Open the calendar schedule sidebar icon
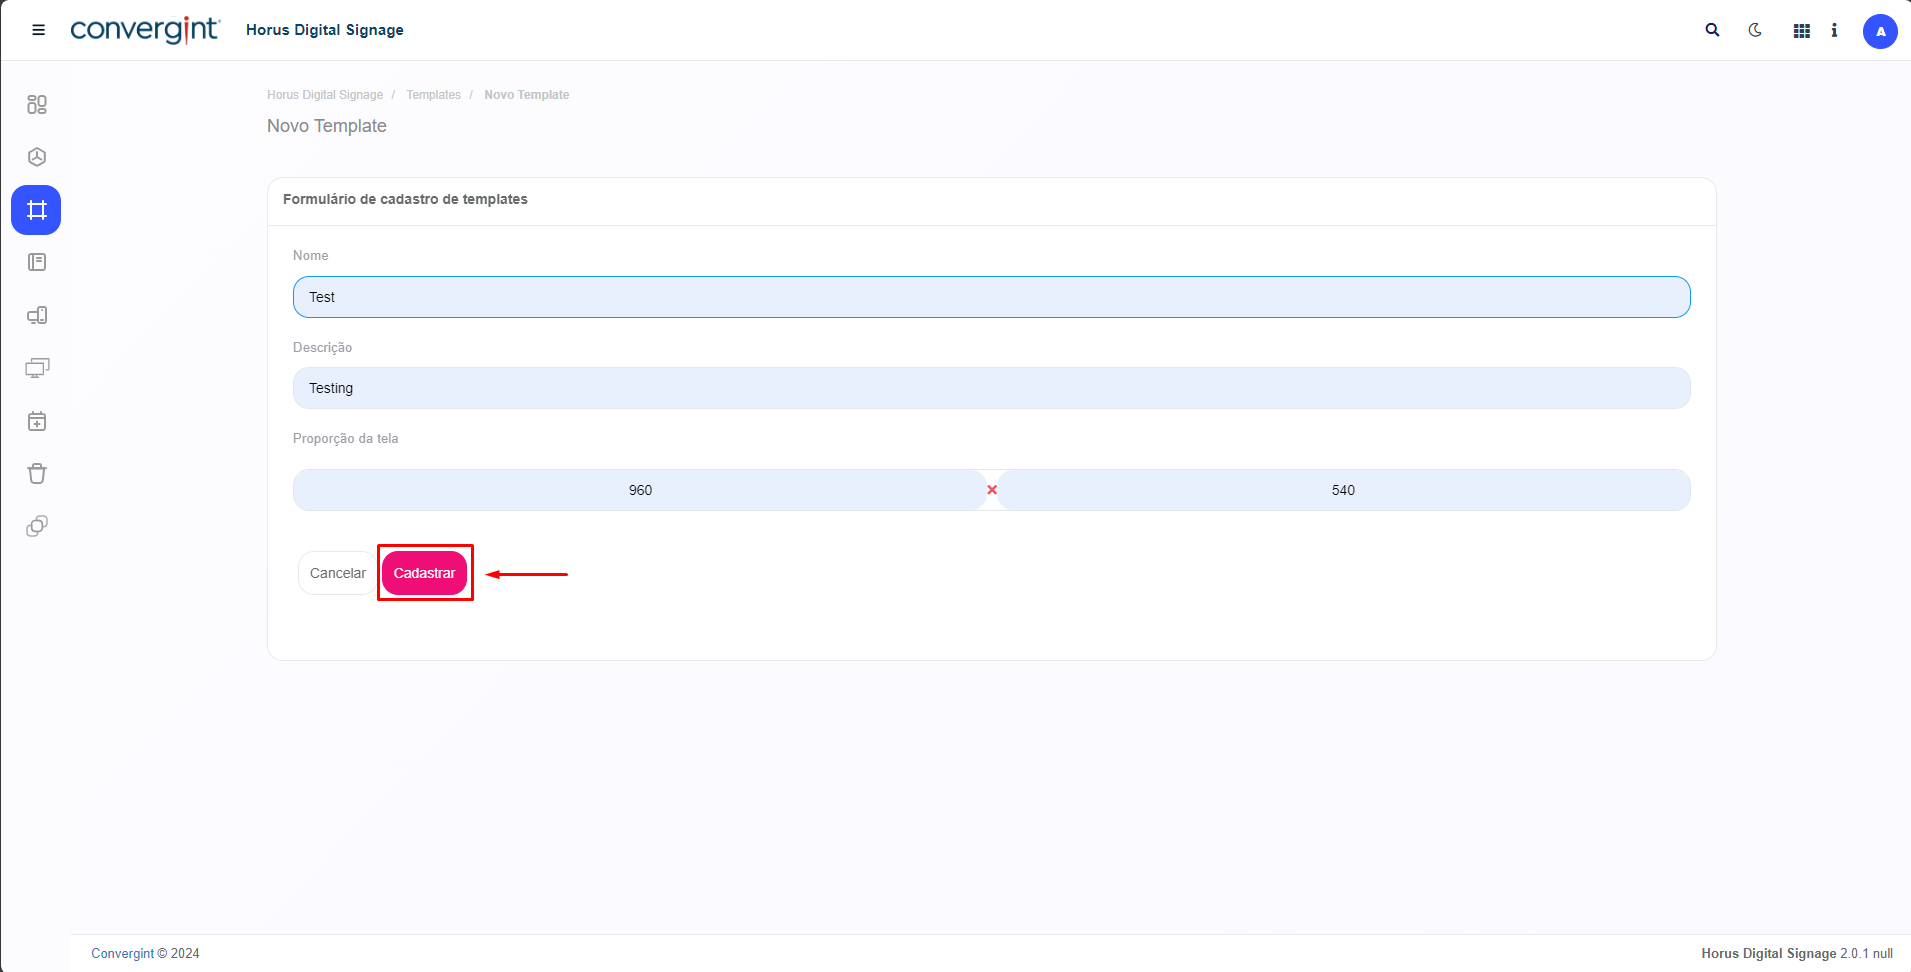The image size is (1911, 972). click(37, 421)
